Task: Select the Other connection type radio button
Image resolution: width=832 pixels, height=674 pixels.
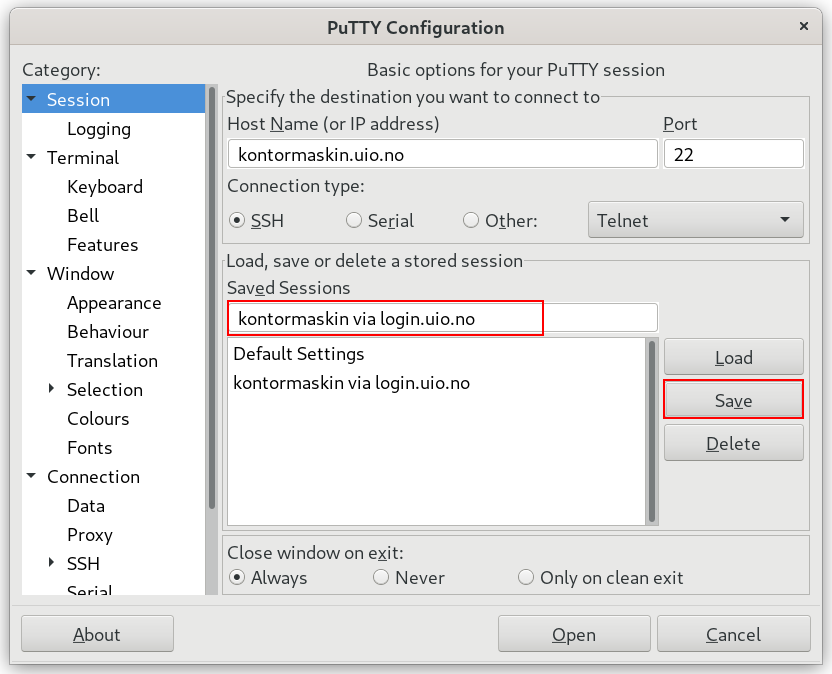Action: coord(471,220)
